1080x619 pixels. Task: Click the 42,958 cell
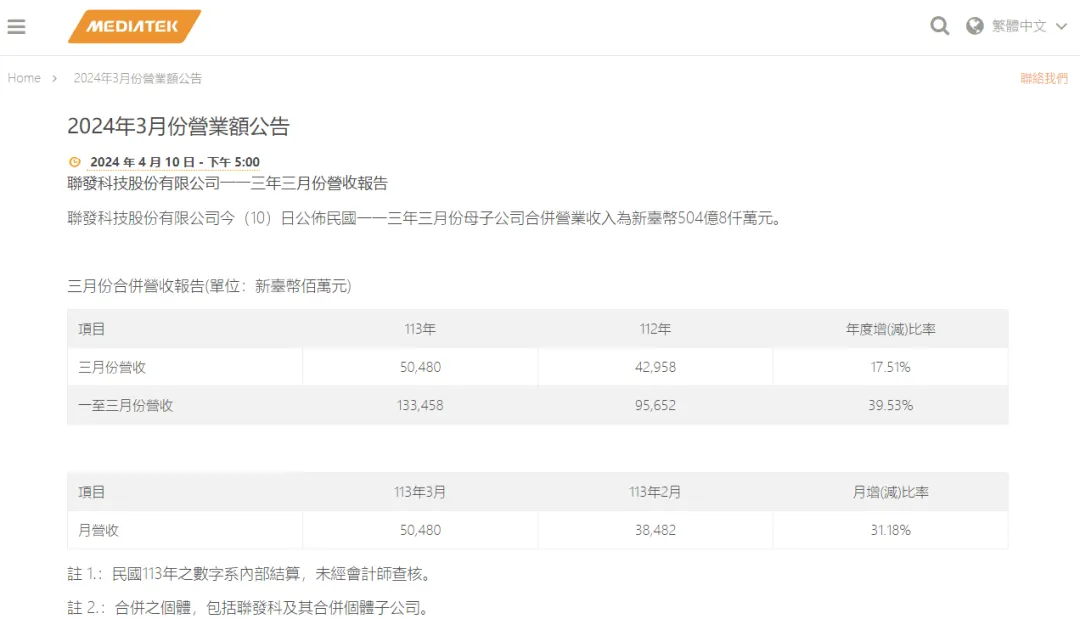[x=655, y=367]
